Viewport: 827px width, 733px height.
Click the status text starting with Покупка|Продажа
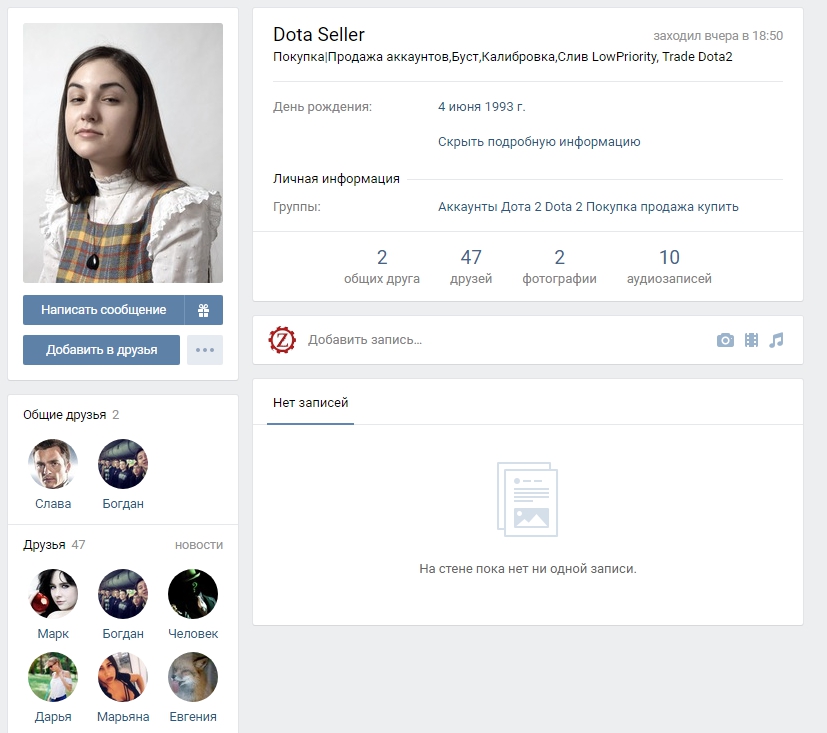pos(503,57)
